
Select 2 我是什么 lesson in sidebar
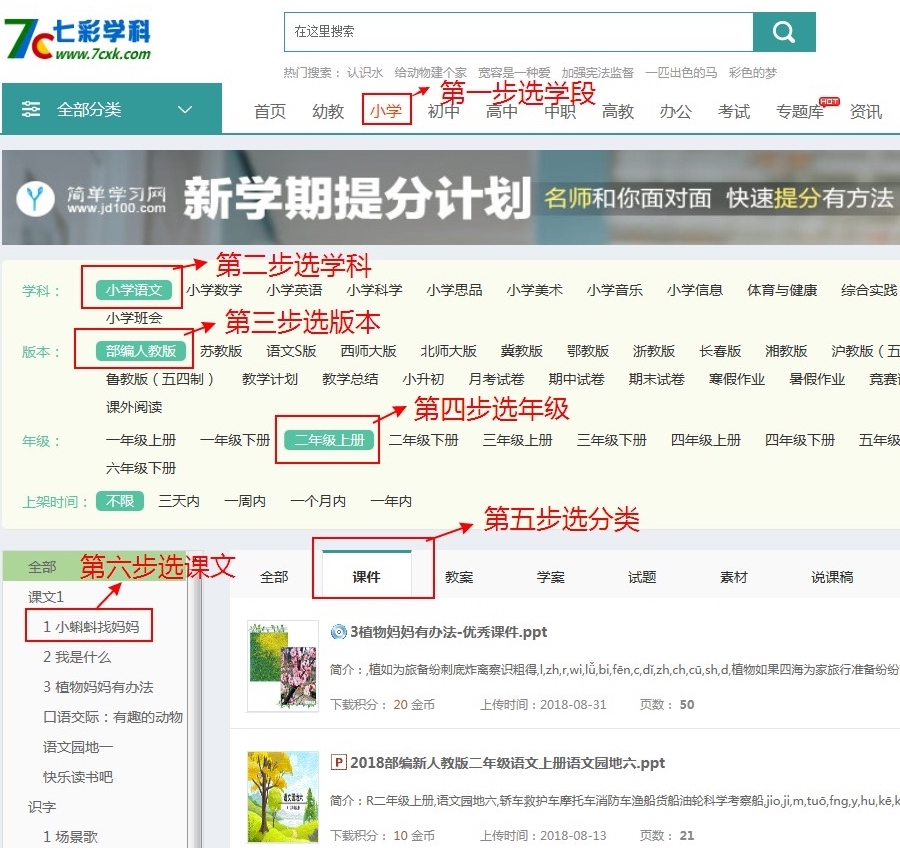77,657
